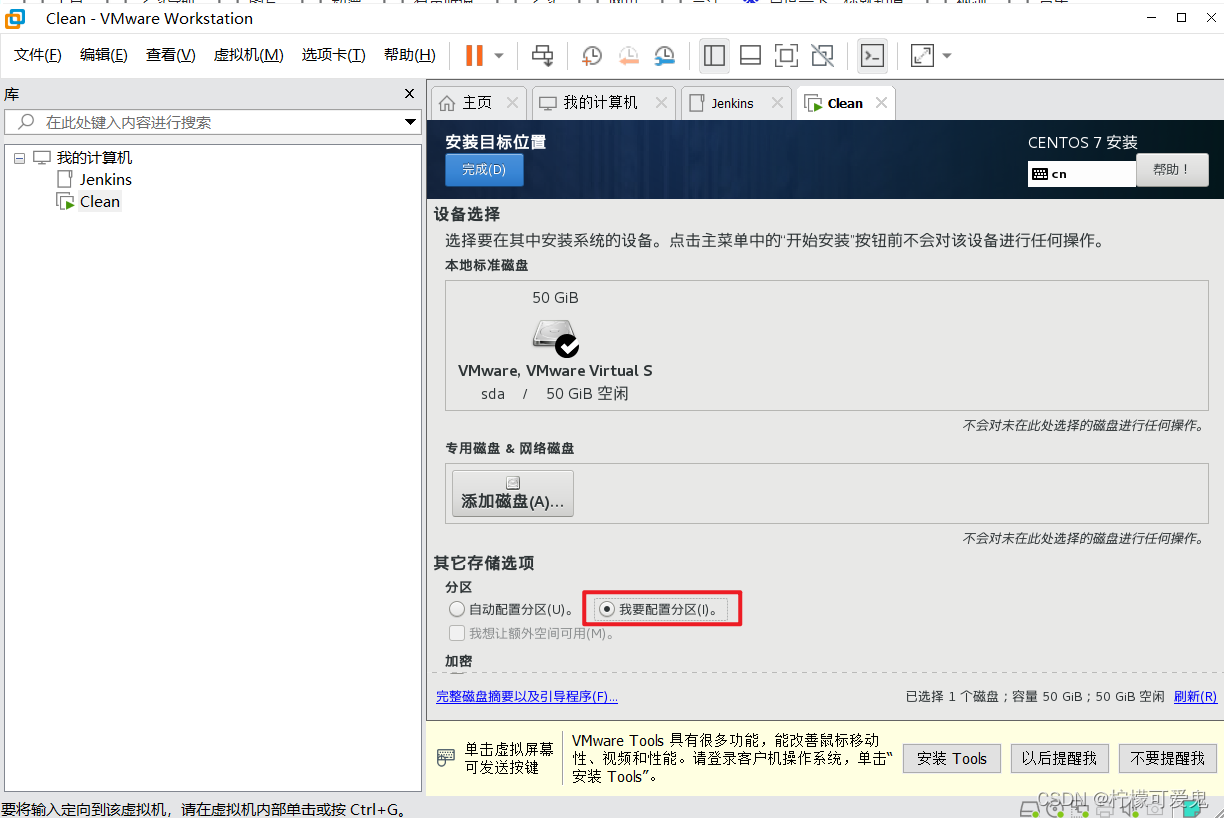Screen dimensions: 1224x818
Task: Enter full screen mode icon
Action: [787, 56]
